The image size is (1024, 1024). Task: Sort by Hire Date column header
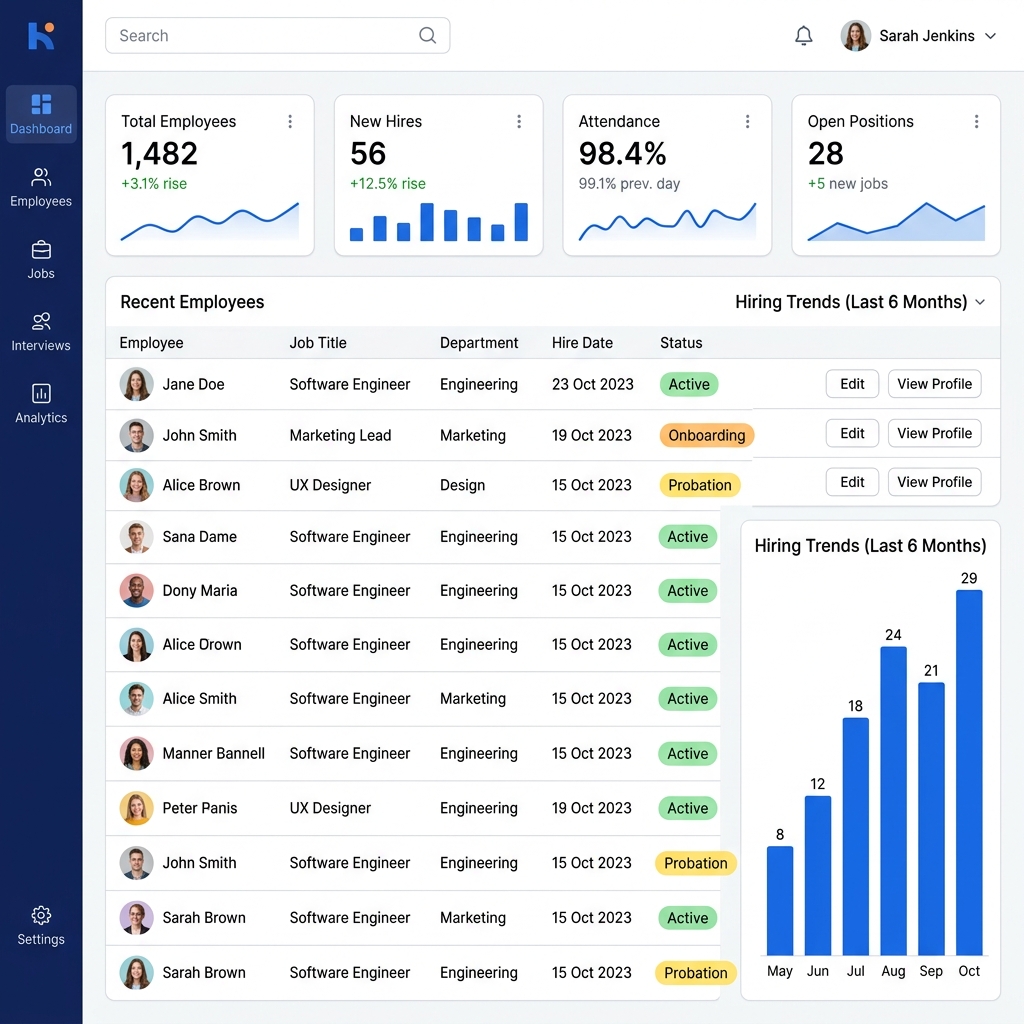click(582, 343)
